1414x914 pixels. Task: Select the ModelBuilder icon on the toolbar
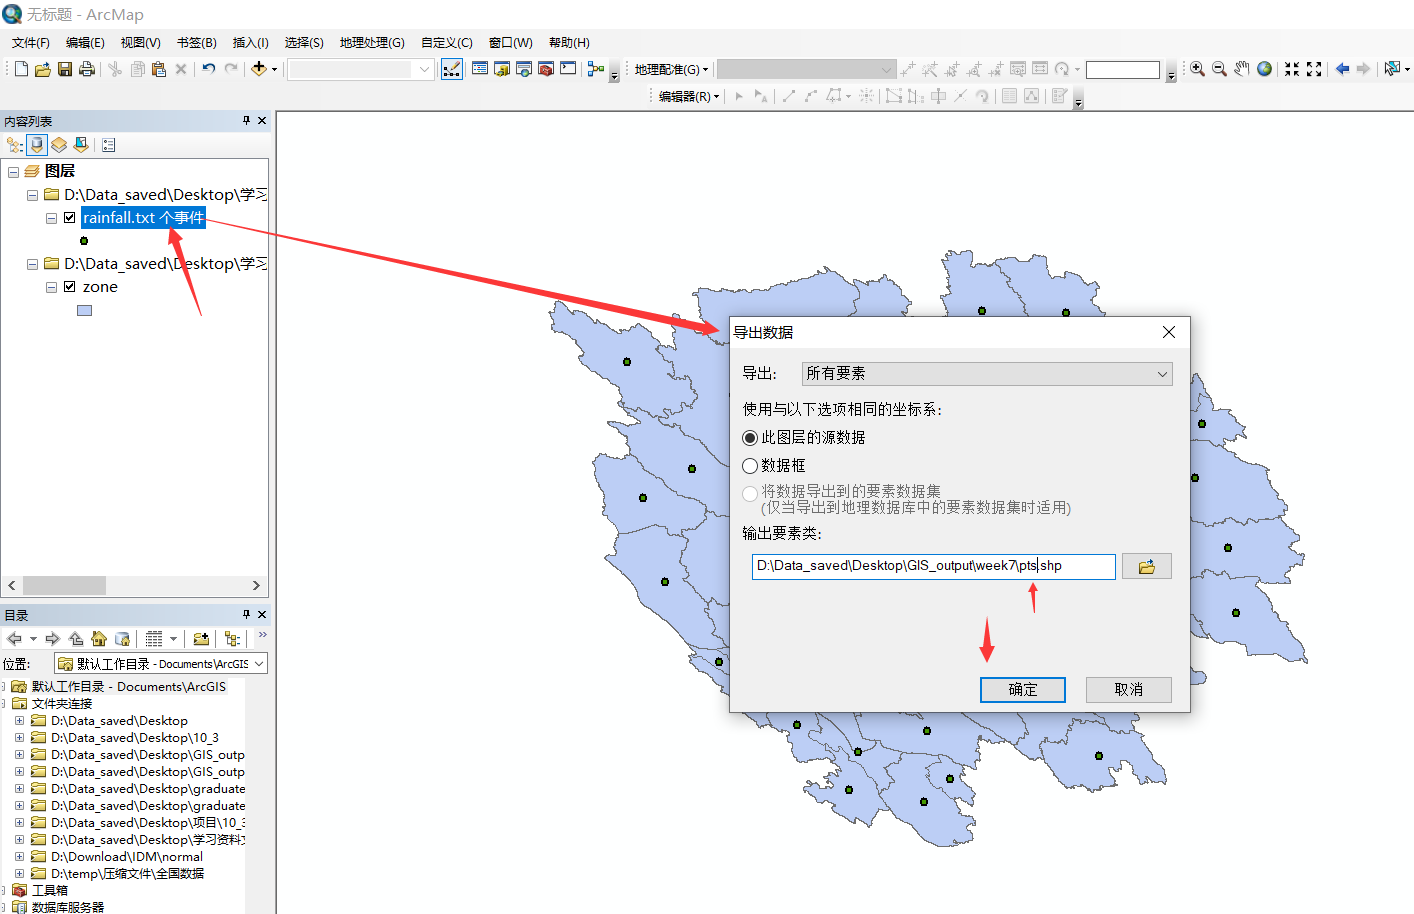point(596,69)
